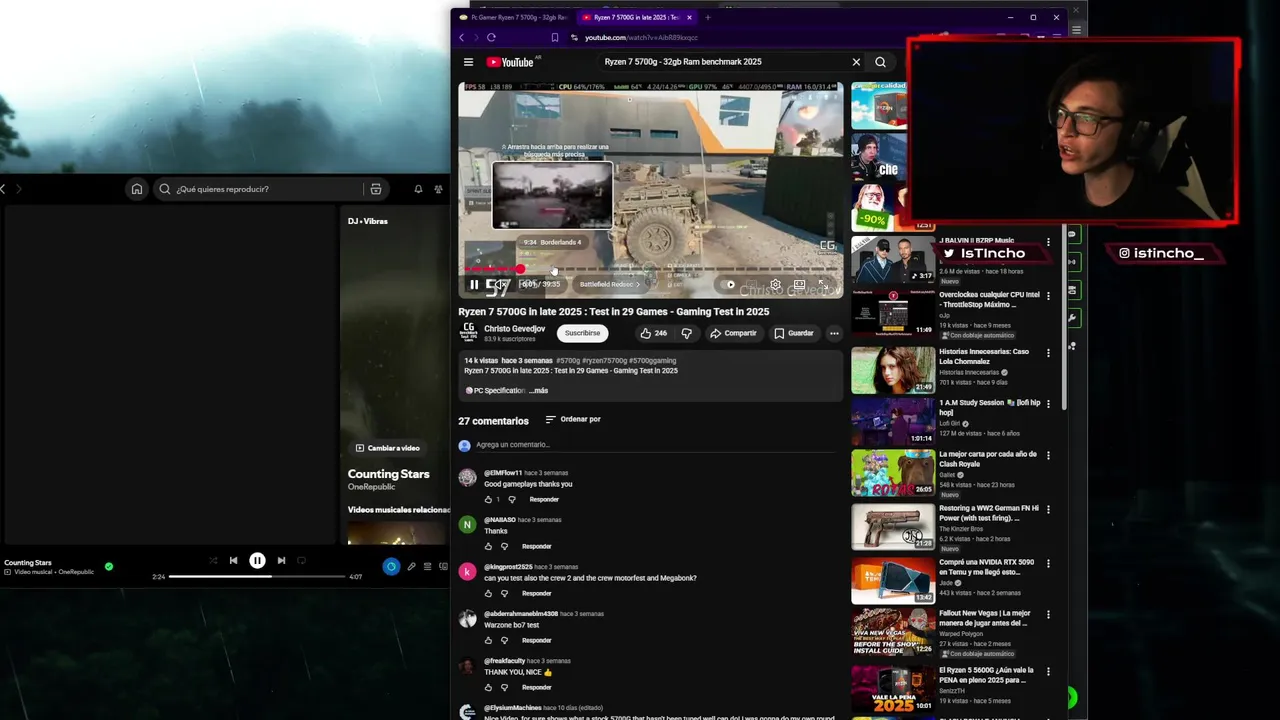Dislike the Ryzen 7 5700G video

click(686, 333)
